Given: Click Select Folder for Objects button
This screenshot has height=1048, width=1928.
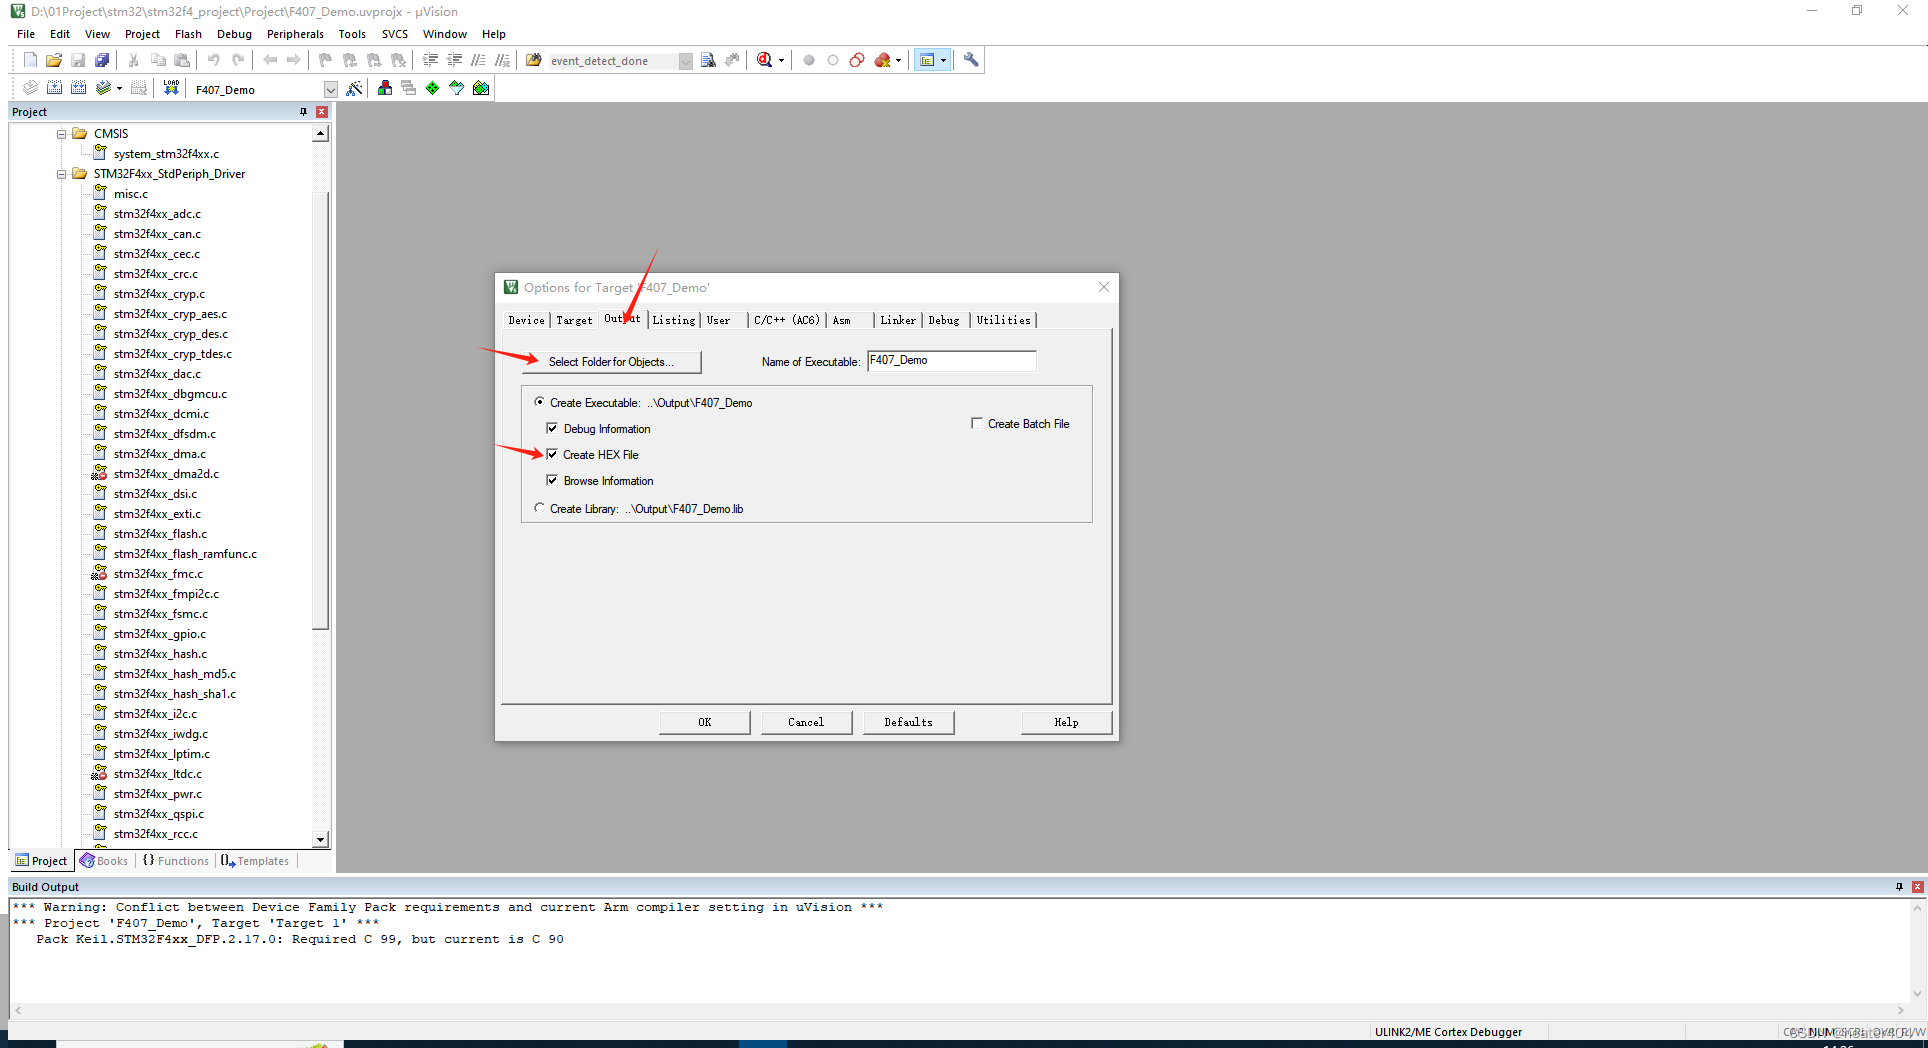Looking at the screenshot, I should pos(611,362).
